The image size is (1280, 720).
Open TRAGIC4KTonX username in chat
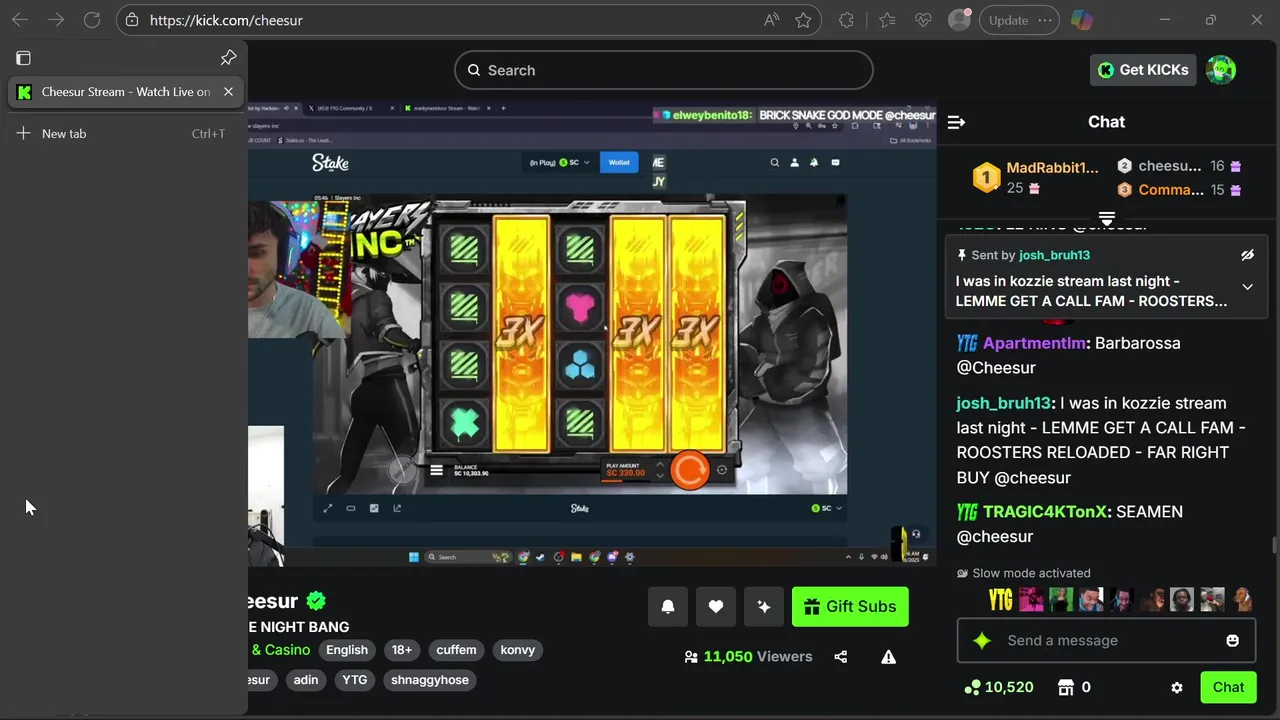tap(1045, 511)
